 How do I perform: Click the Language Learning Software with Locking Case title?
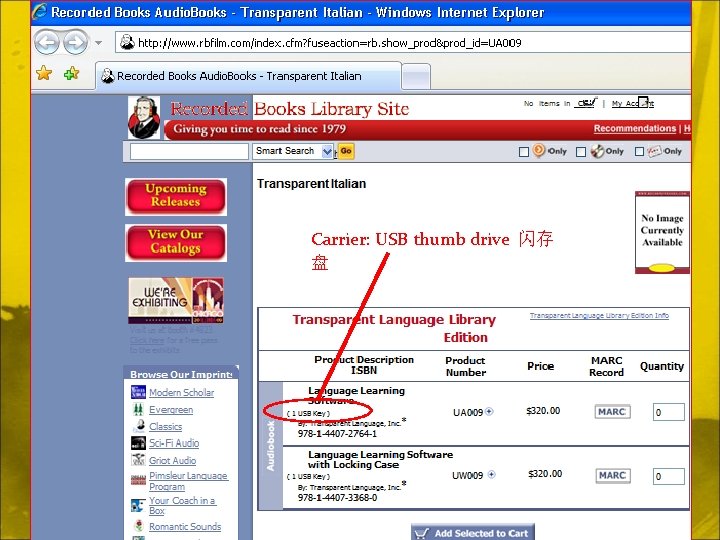[380, 459]
